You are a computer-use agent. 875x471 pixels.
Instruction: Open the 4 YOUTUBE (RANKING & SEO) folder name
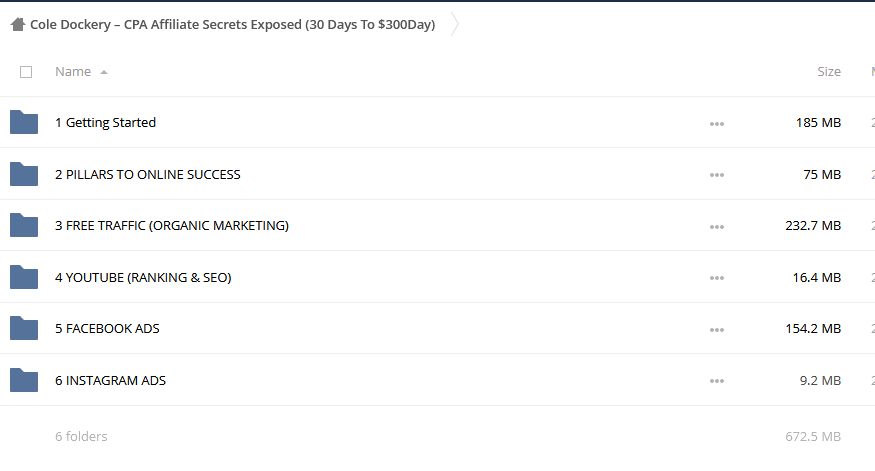click(143, 277)
